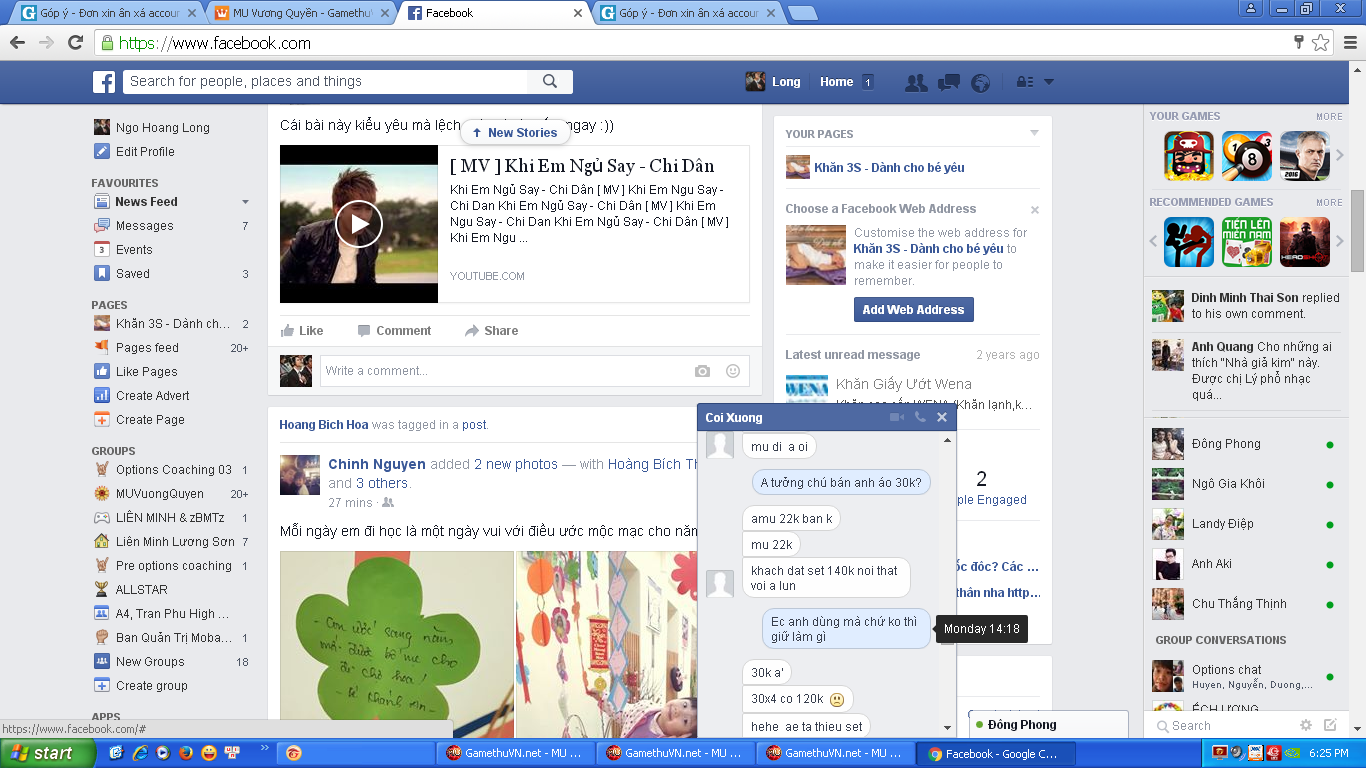Click the Home link in header
1366x768 pixels.
836,82
